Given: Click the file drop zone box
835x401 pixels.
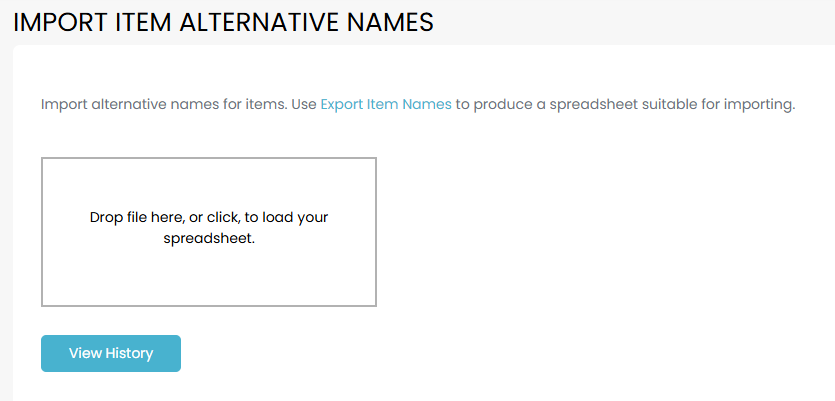Looking at the screenshot, I should coord(208,231).
